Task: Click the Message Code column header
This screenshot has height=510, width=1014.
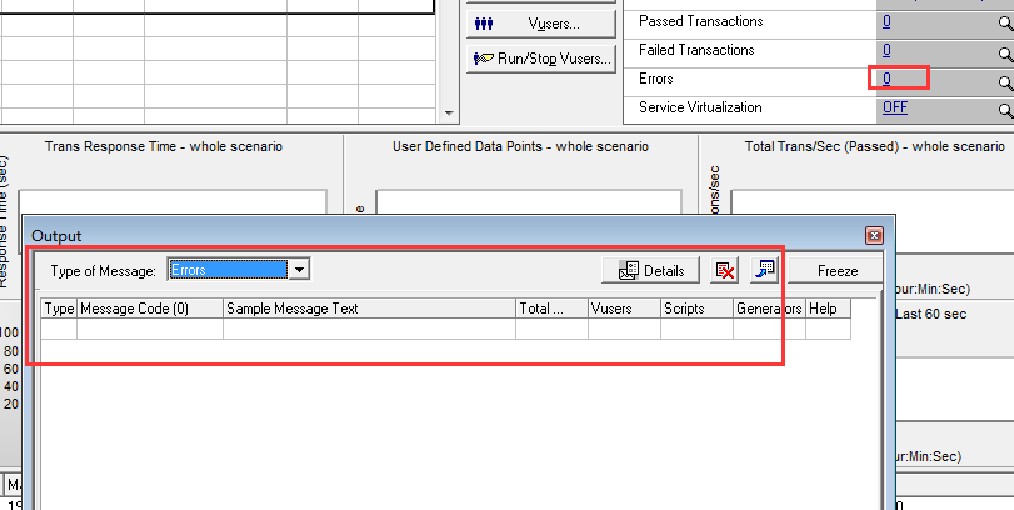Action: tap(150, 309)
